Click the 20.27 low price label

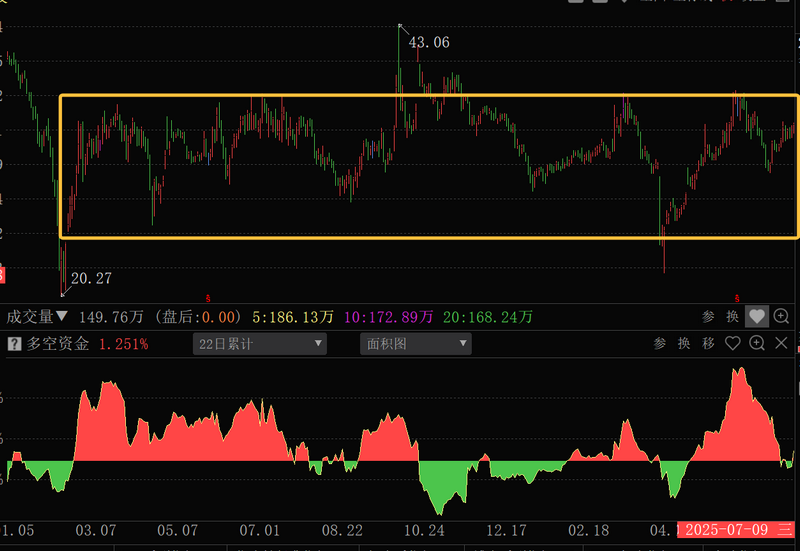pyautogui.click(x=91, y=279)
